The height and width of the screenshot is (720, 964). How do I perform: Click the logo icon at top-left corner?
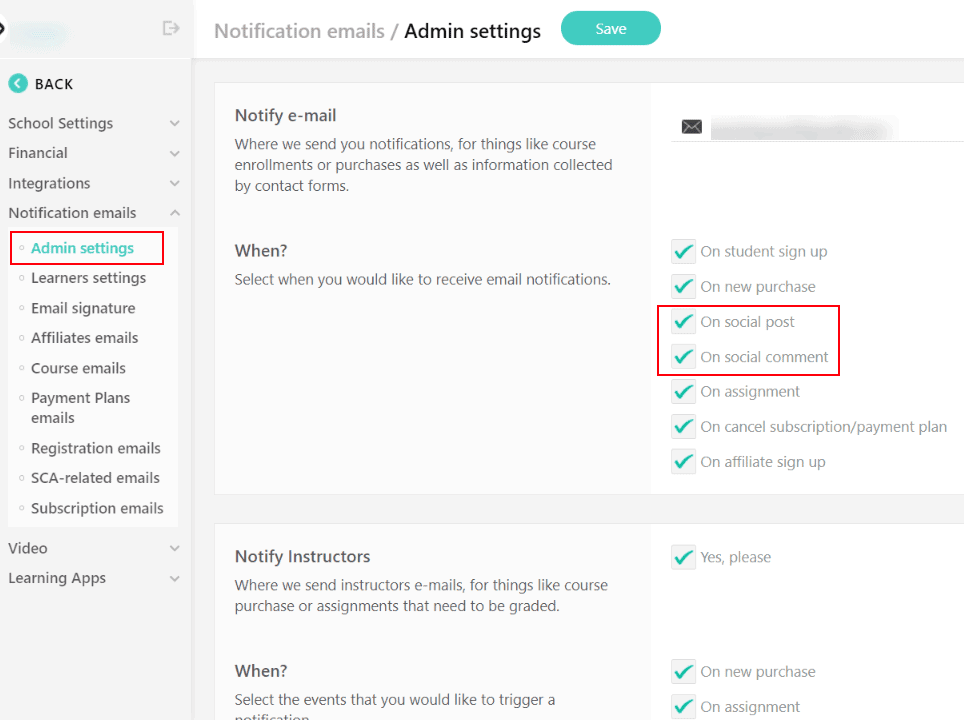click(3, 28)
